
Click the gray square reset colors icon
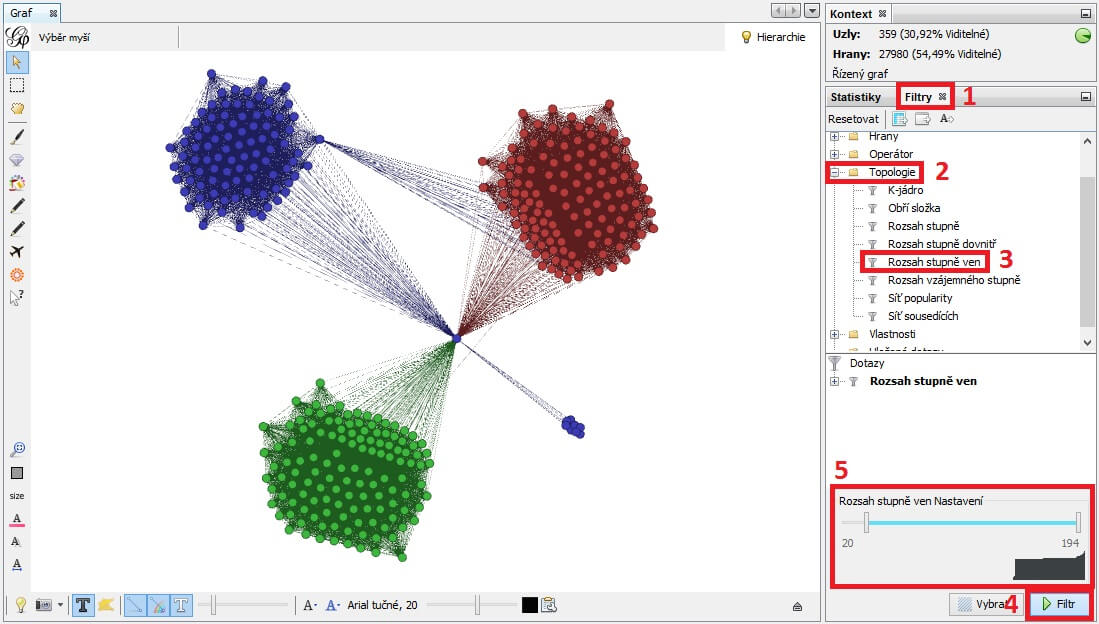coord(17,473)
